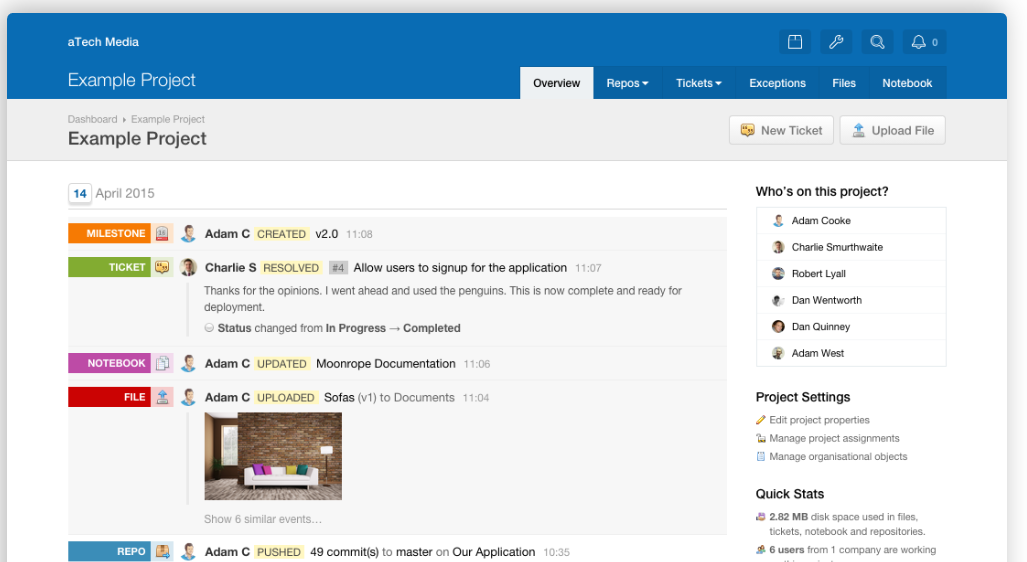Viewport: 1027px width, 562px height.
Task: Click the New Ticket button
Action: [781, 130]
